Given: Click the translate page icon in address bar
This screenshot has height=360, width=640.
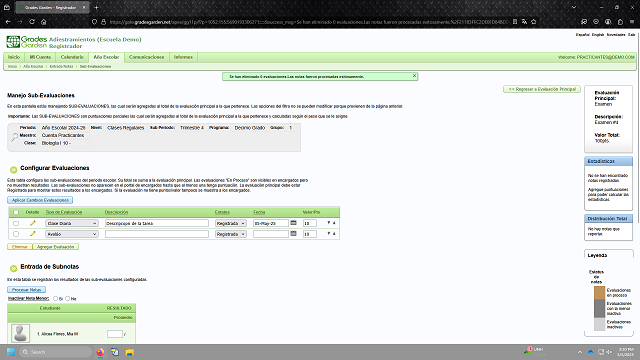Looking at the screenshot, I should [x=524, y=22].
